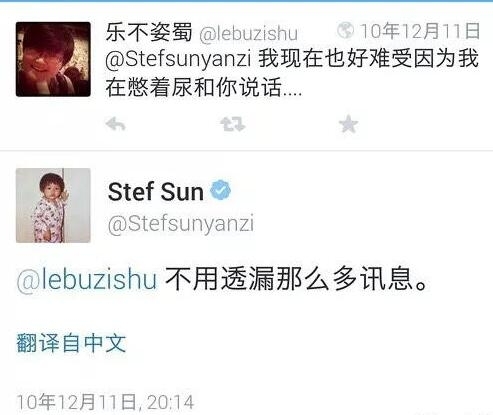
Task: Favorite the tweet with star icon
Action: (x=348, y=124)
